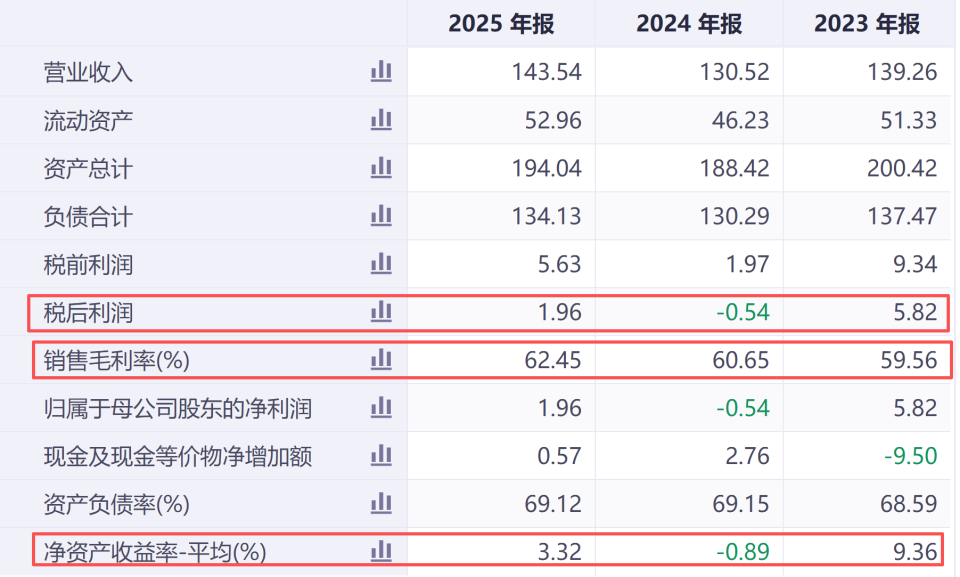Select value 60.65 in 销售毛利率 row
The height and width of the screenshot is (577, 960).
point(740,360)
